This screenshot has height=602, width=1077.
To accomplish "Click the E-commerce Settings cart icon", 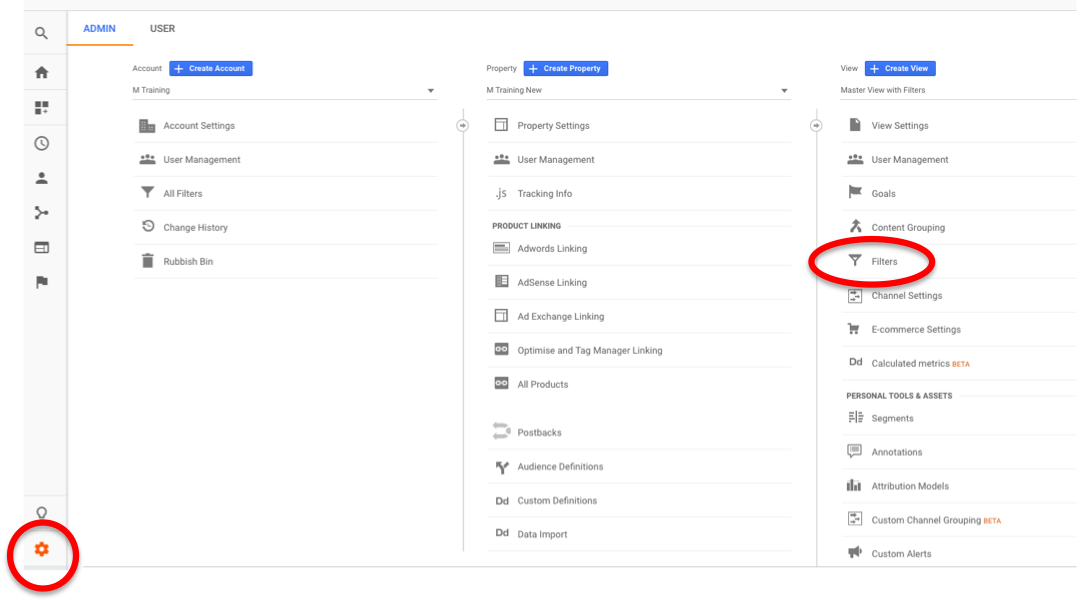I will click(x=854, y=328).
